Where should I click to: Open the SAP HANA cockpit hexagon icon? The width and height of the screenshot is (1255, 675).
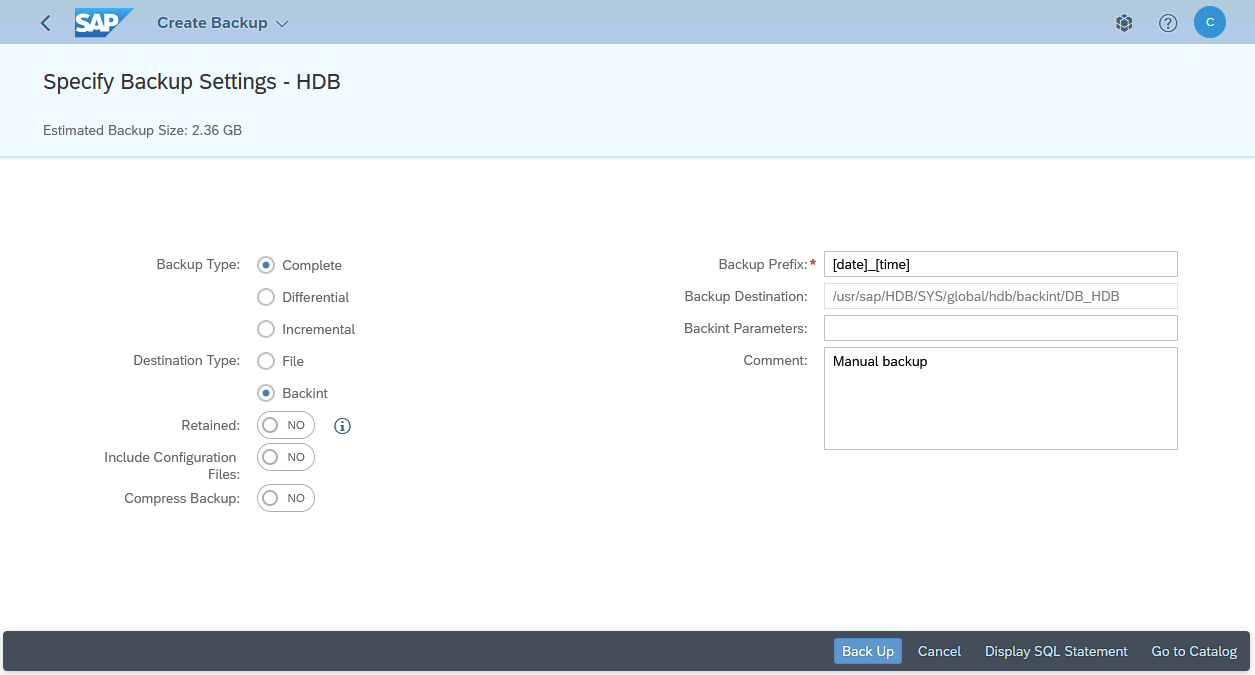pos(1124,23)
